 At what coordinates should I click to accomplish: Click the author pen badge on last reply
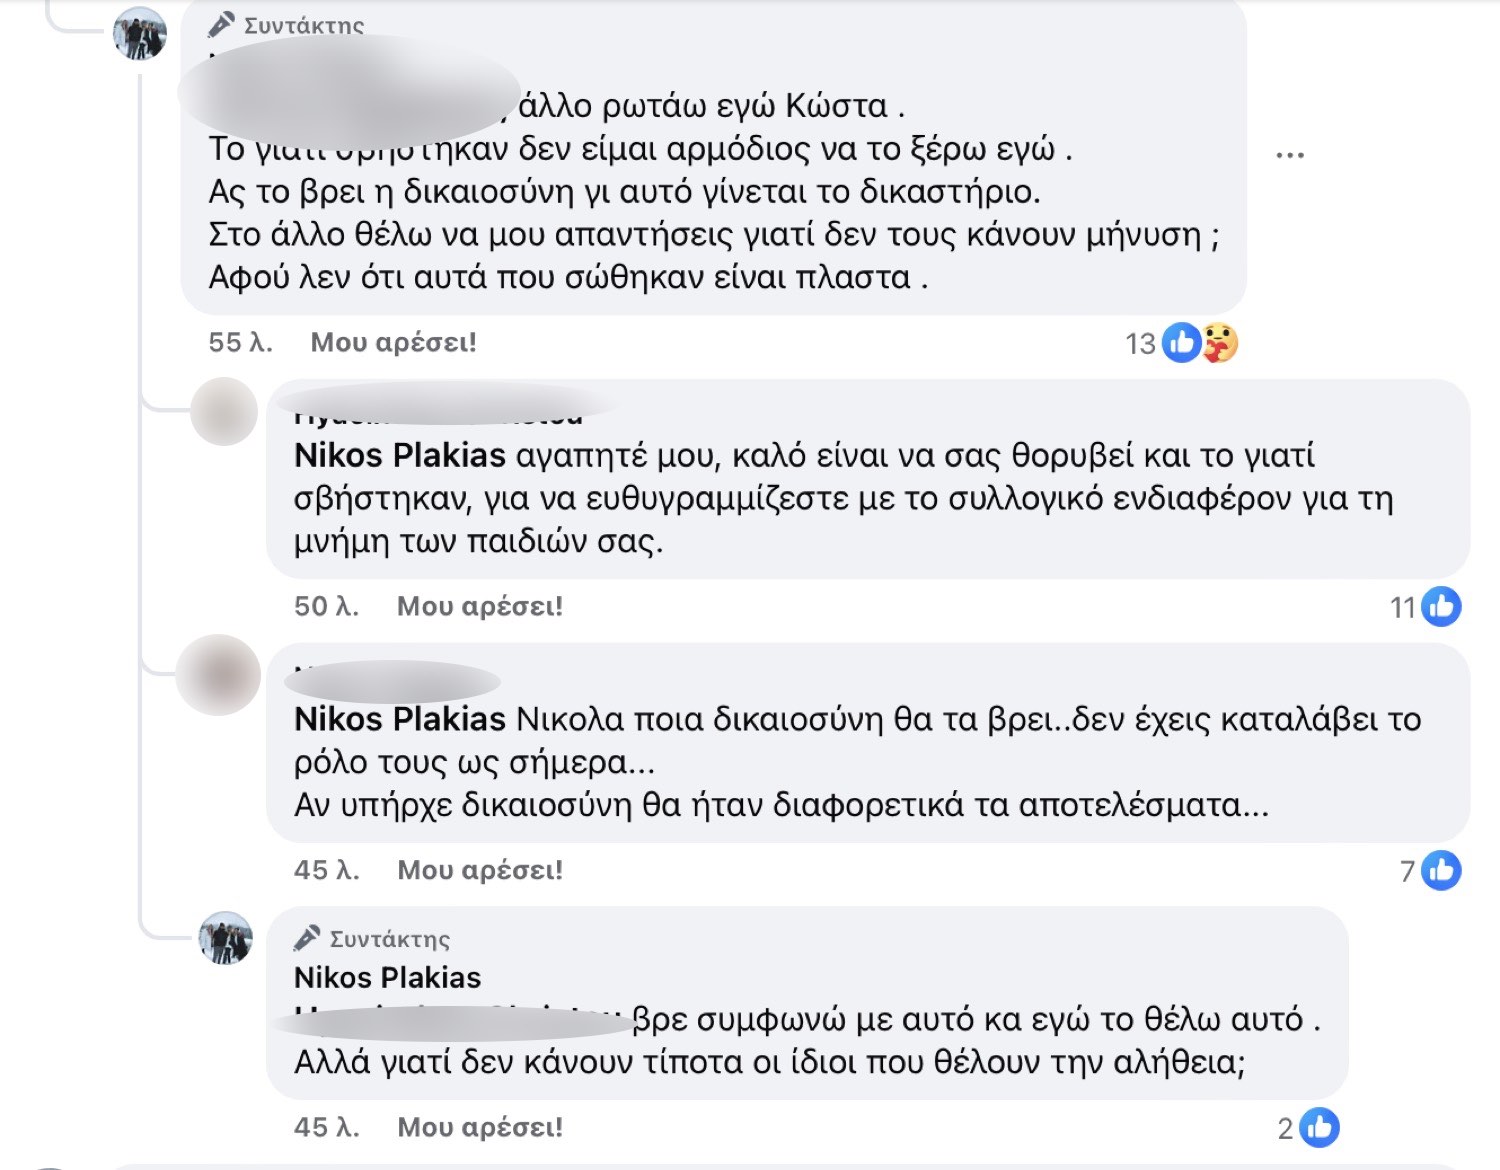[x=307, y=938]
